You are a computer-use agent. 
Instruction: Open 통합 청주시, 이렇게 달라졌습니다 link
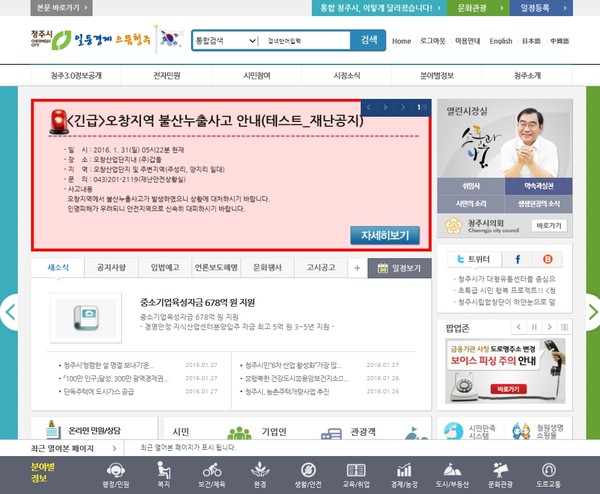pyautogui.click(x=380, y=8)
